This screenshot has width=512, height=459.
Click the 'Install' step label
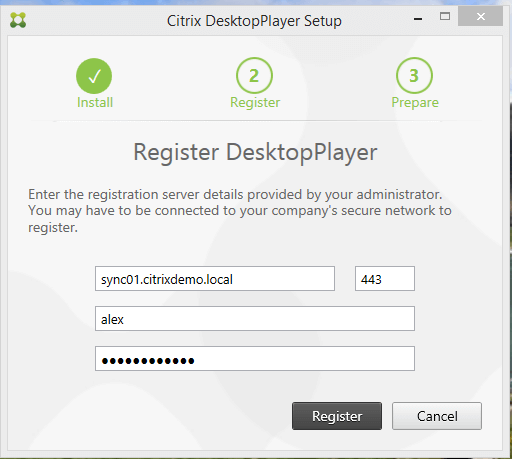pyautogui.click(x=95, y=102)
